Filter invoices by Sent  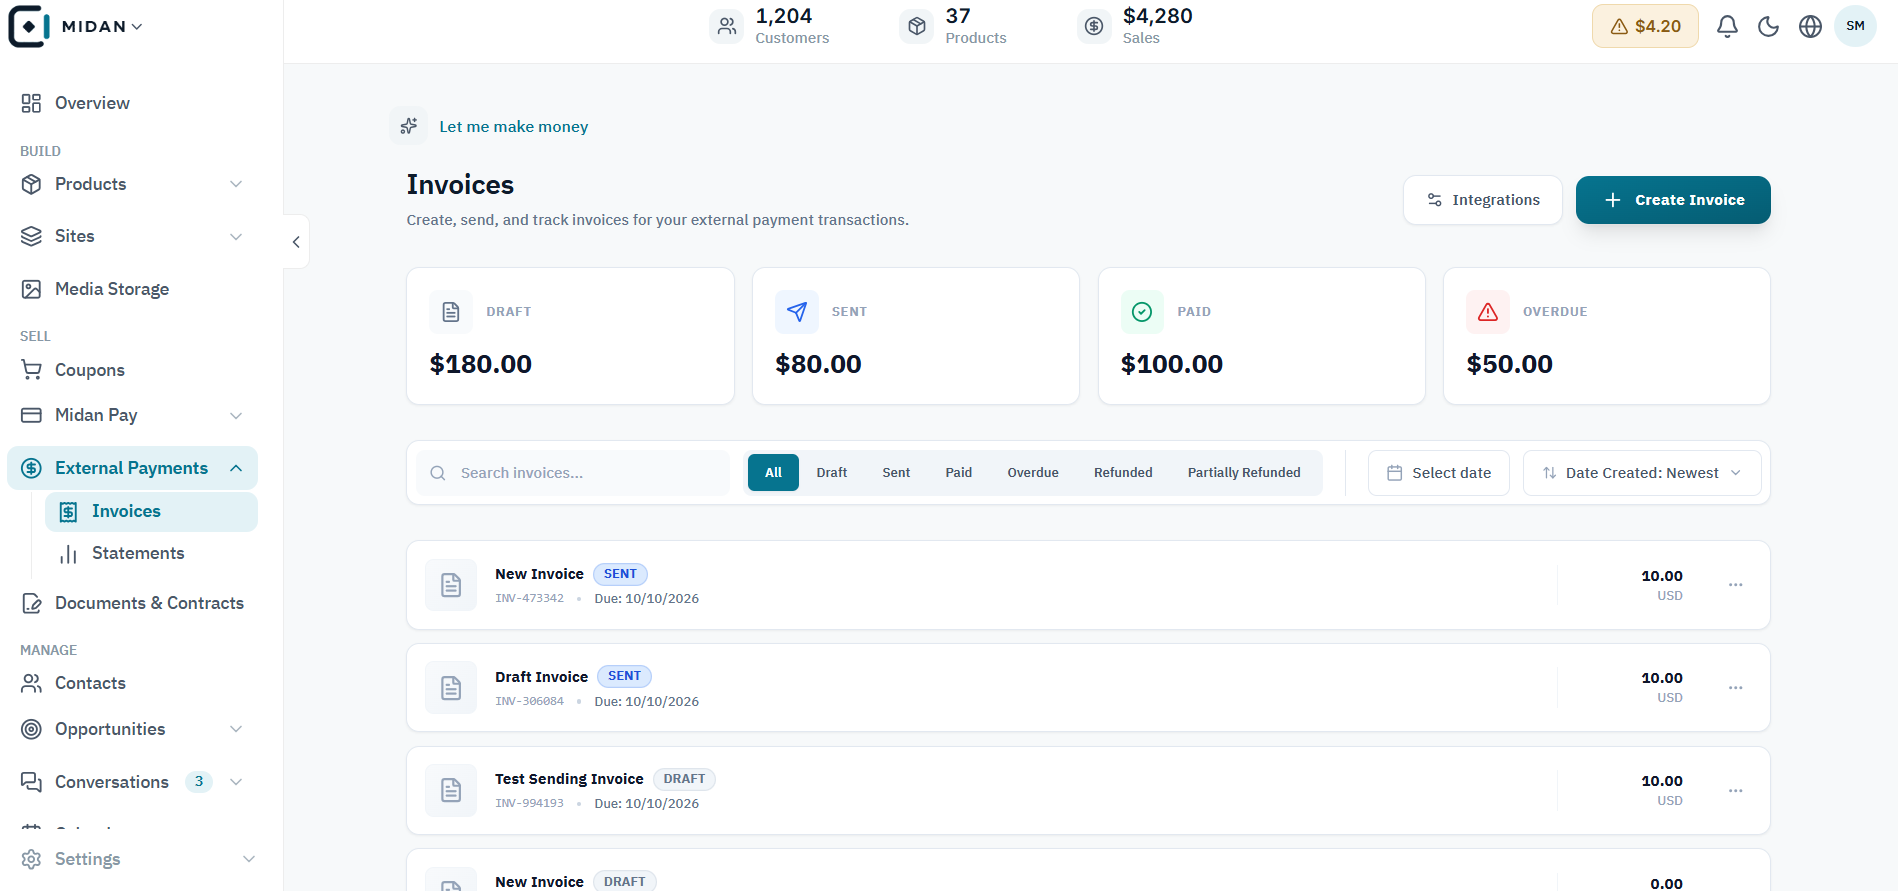point(896,473)
